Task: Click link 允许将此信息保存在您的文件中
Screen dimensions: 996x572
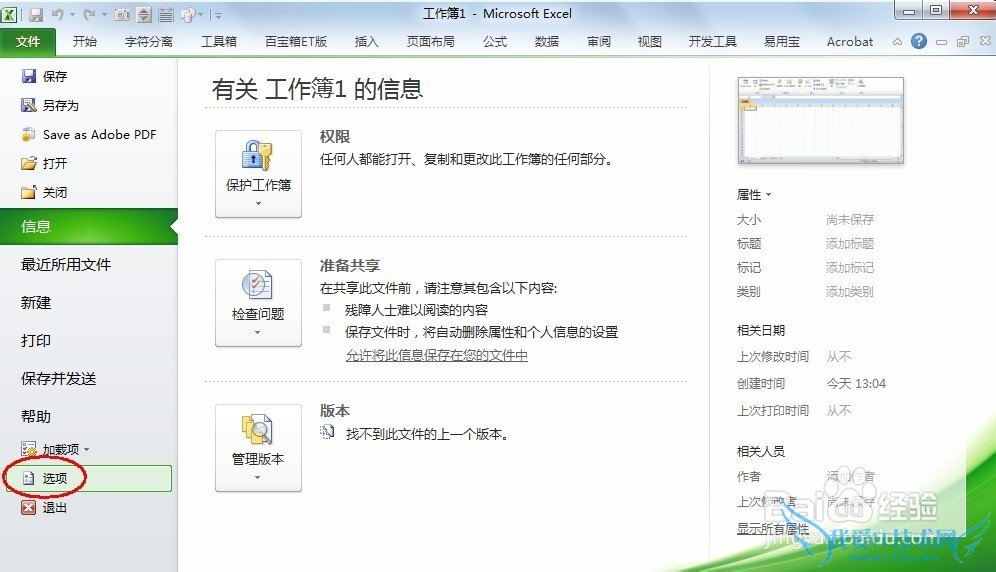Action: pyautogui.click(x=436, y=355)
